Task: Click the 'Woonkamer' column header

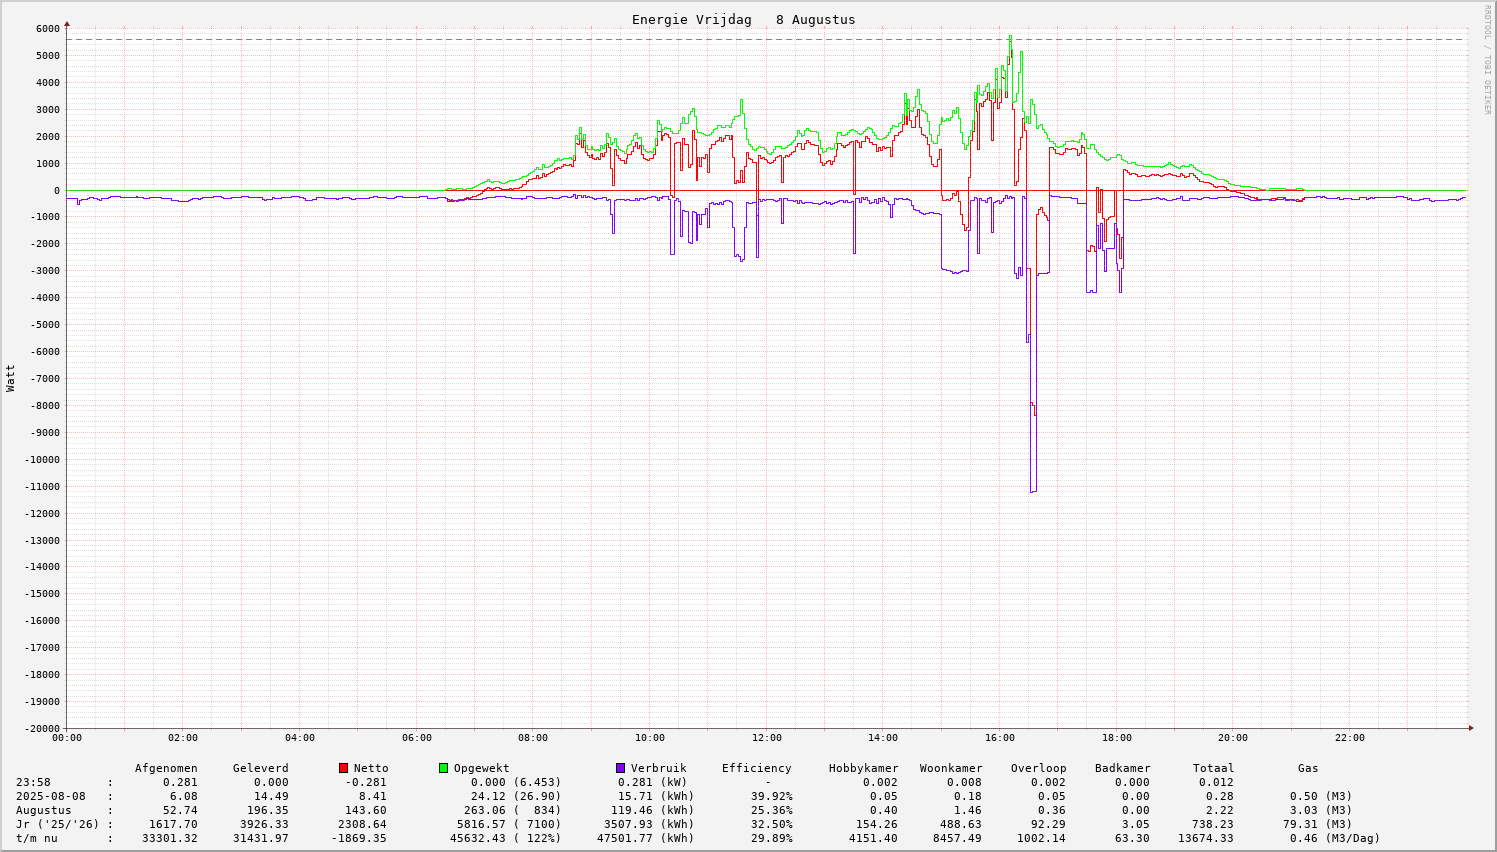Action: [951, 768]
